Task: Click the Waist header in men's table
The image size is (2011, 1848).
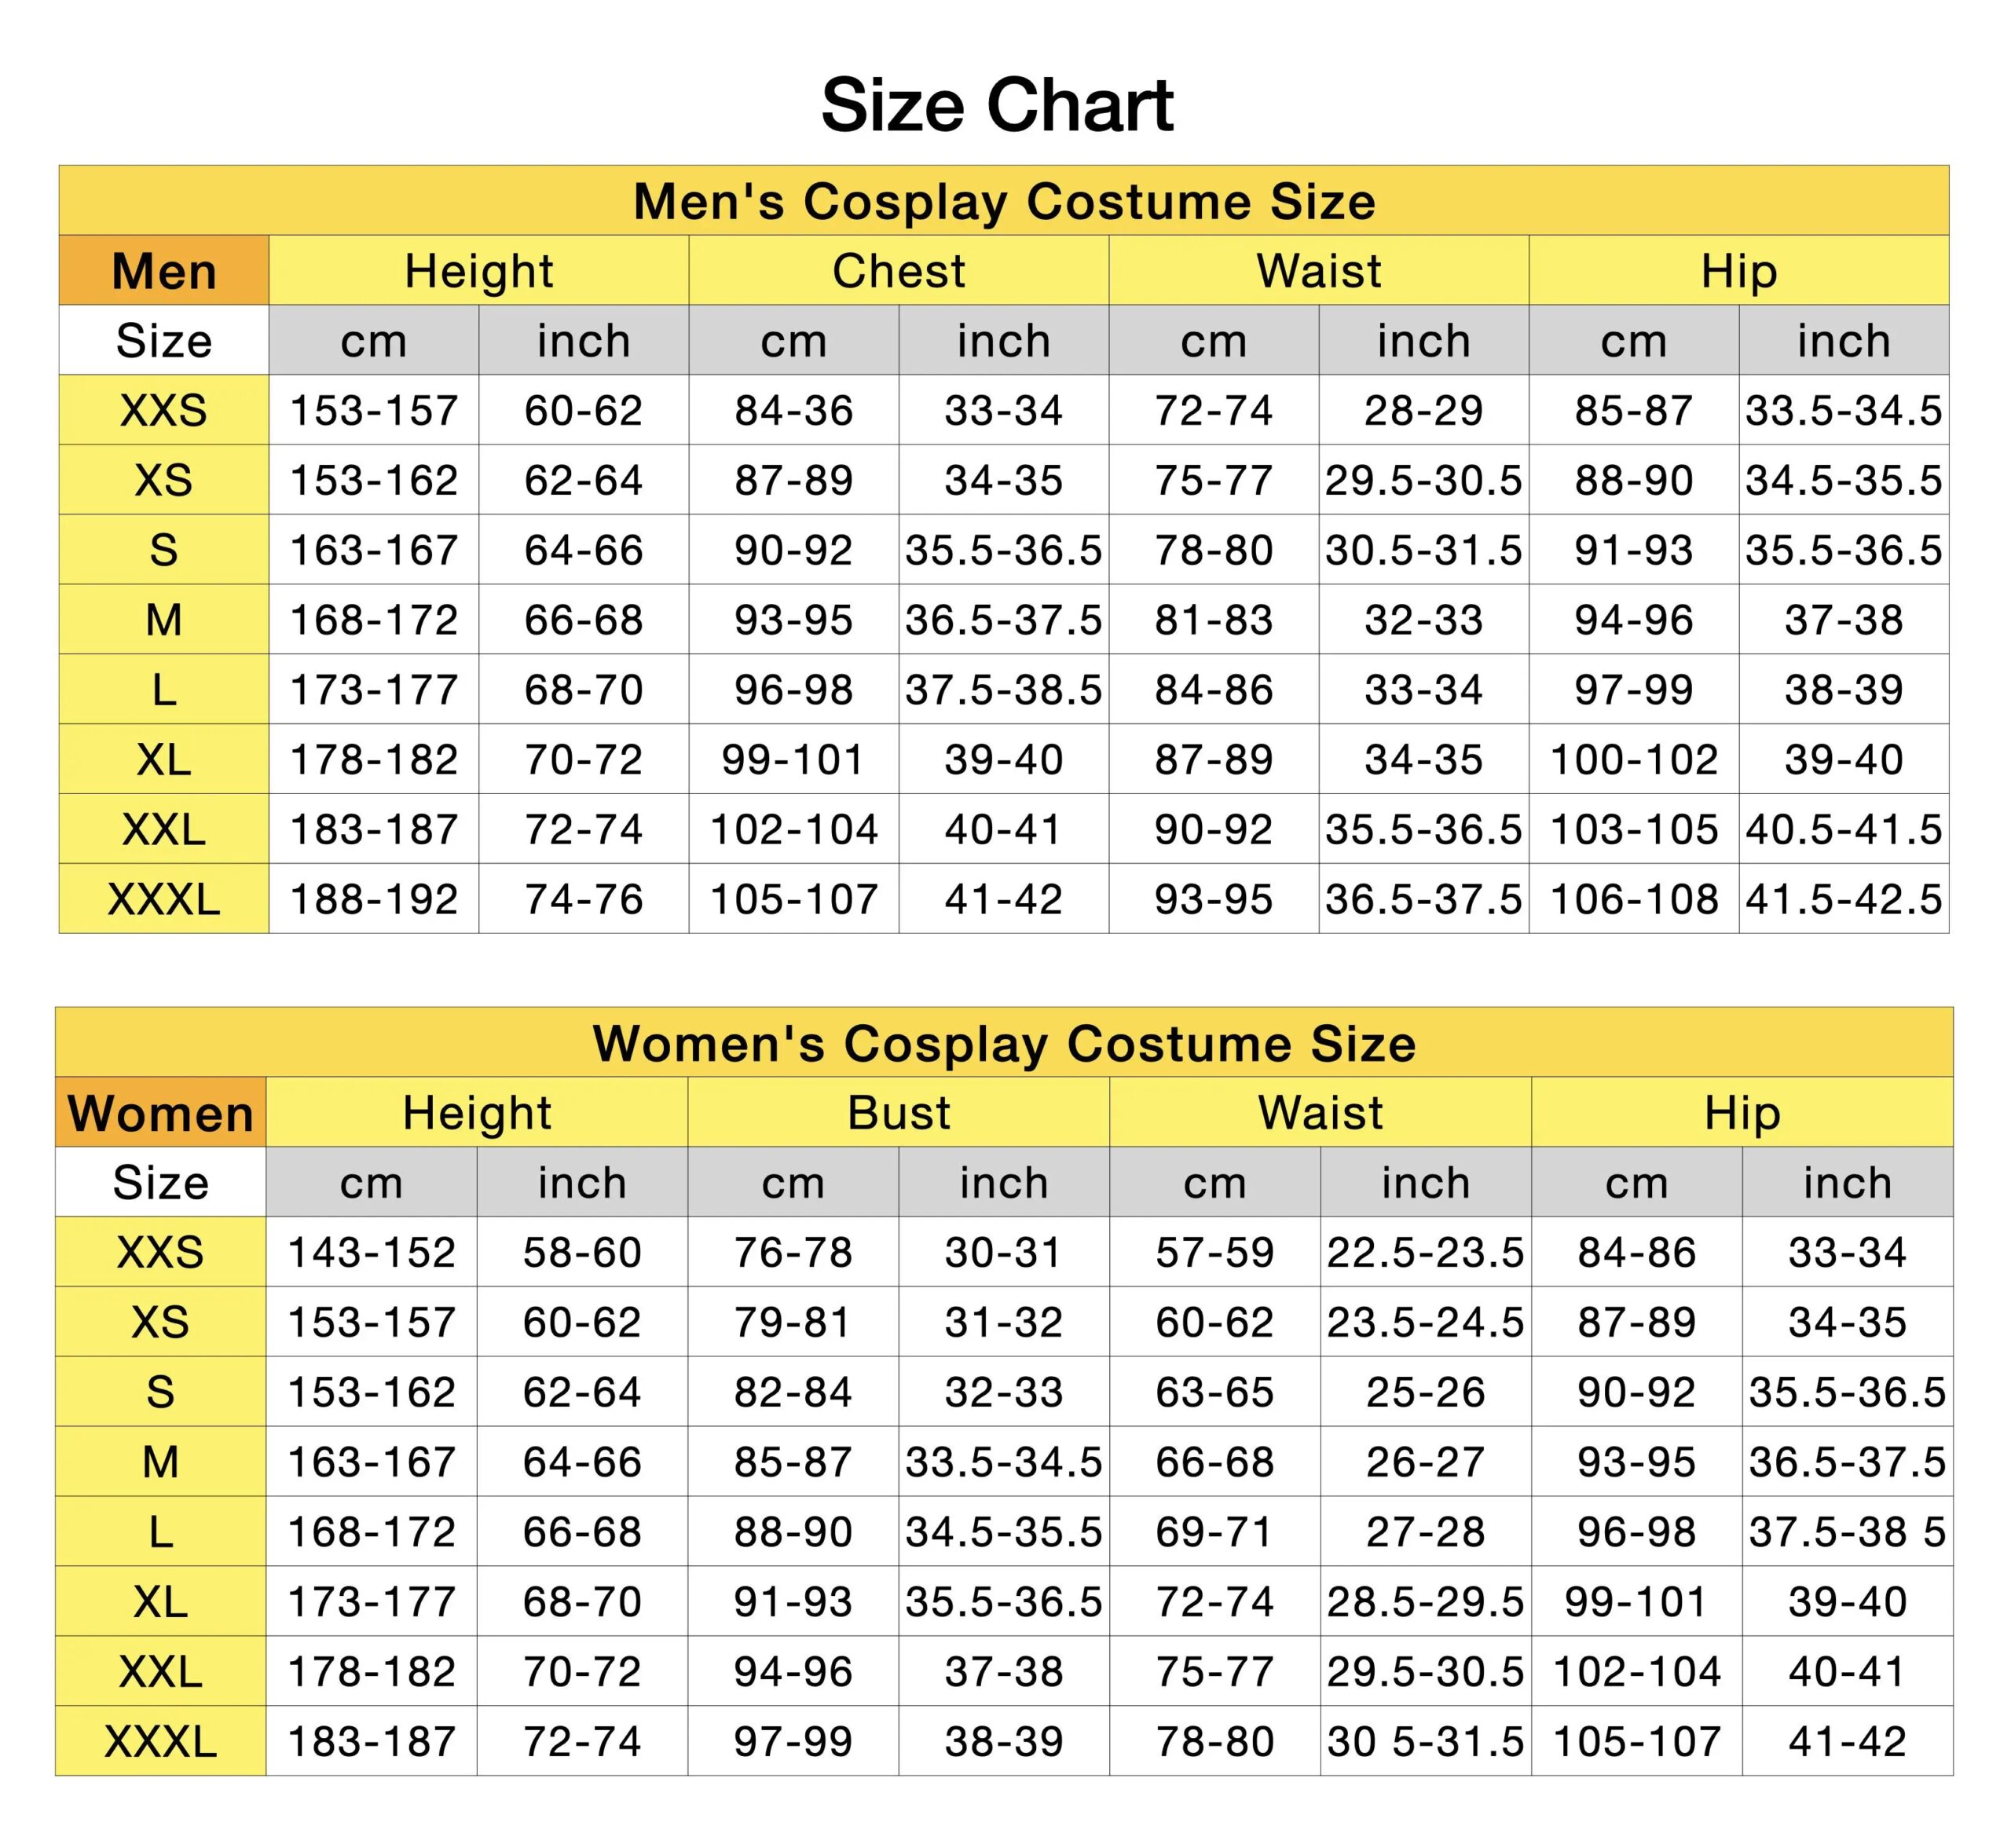Action: 1318,271
